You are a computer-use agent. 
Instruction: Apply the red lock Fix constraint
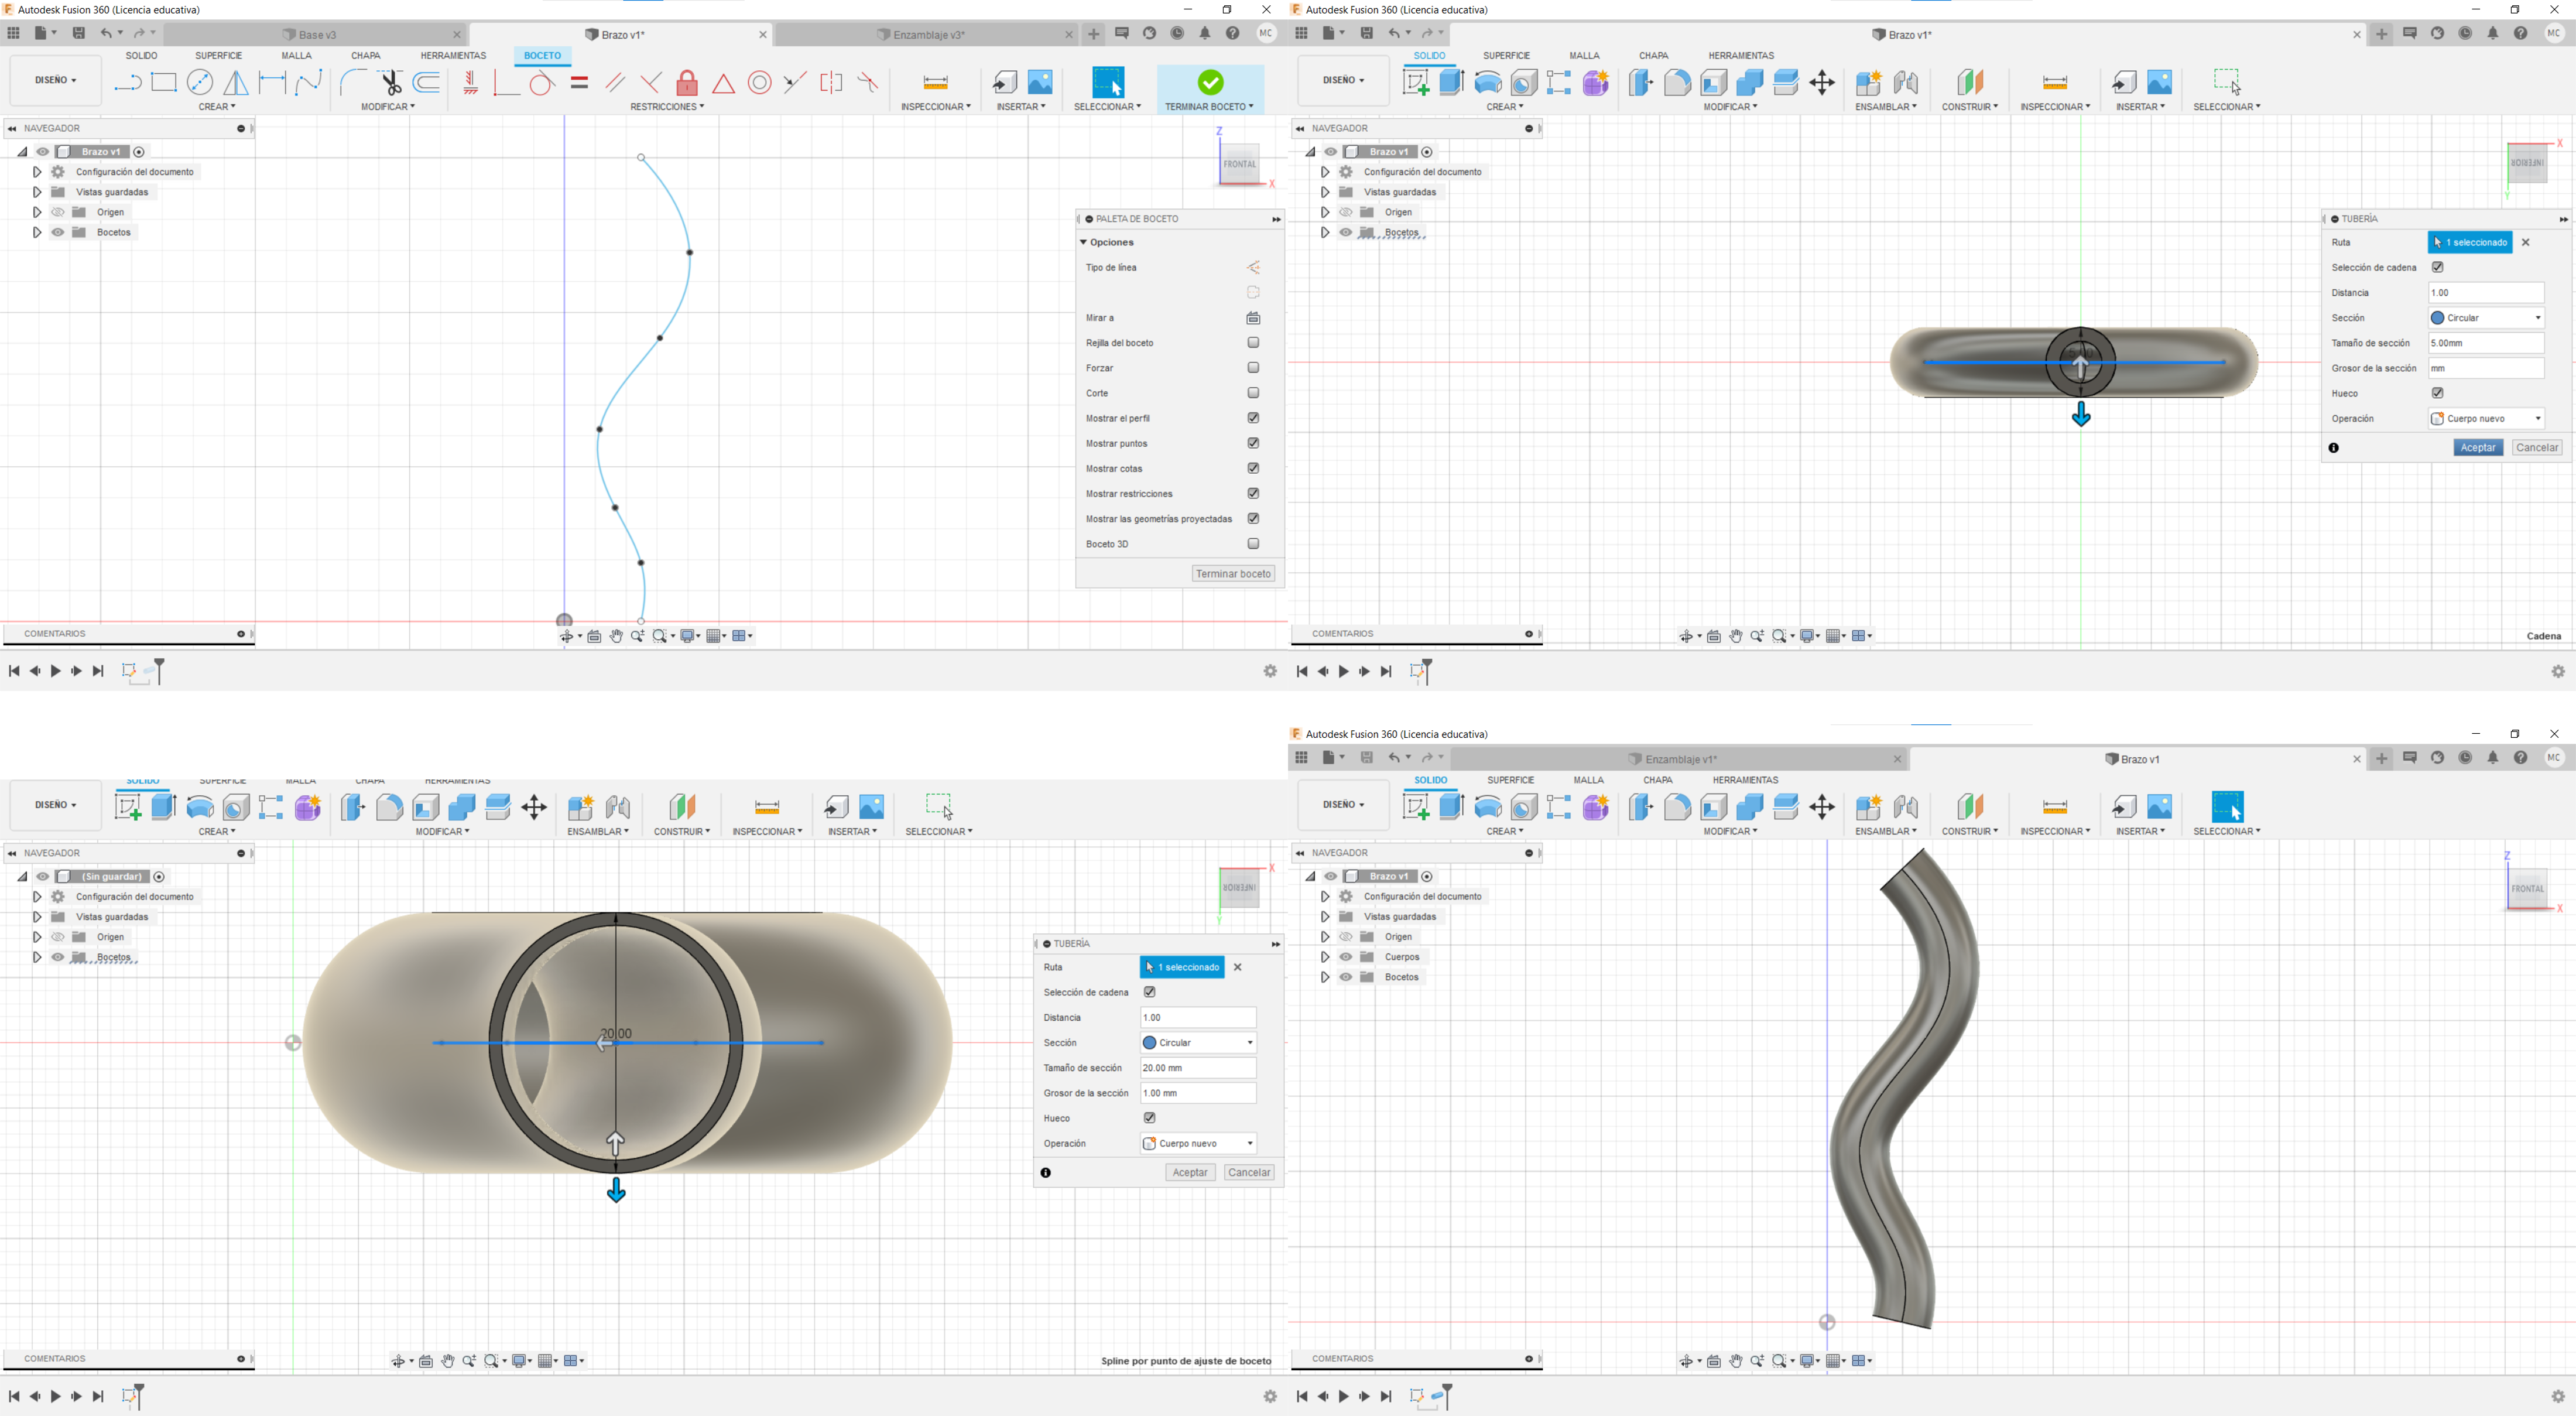pos(687,83)
